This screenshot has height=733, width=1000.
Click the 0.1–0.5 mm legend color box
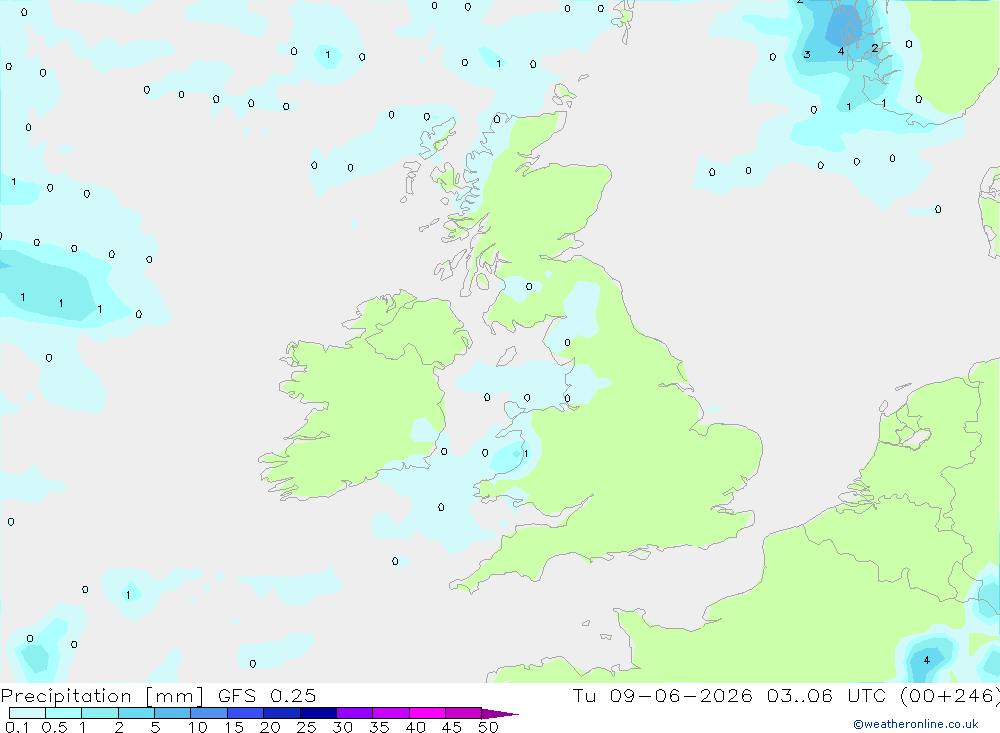[x=27, y=713]
